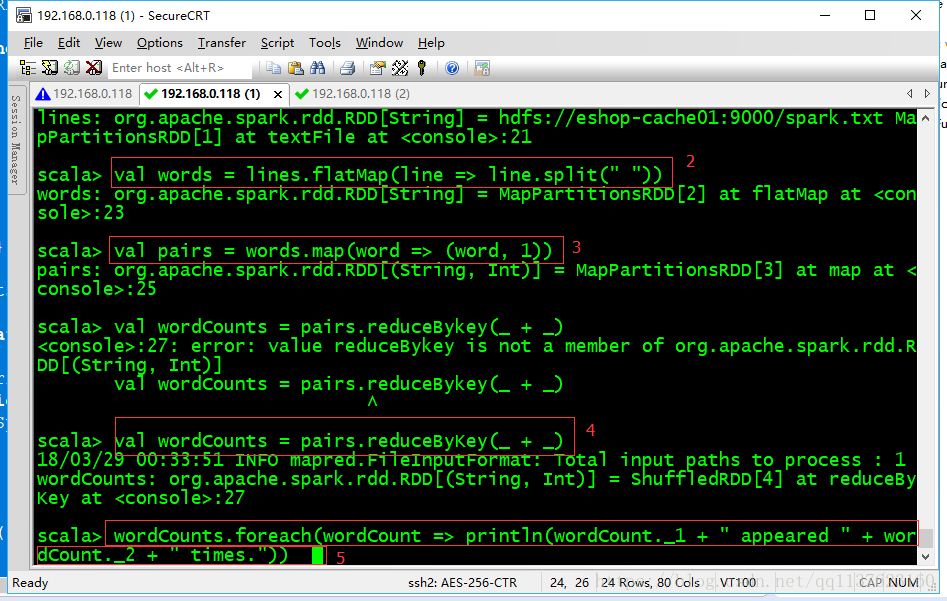
Task: Click the SecureCRT app icon in title bar
Action: 24,15
